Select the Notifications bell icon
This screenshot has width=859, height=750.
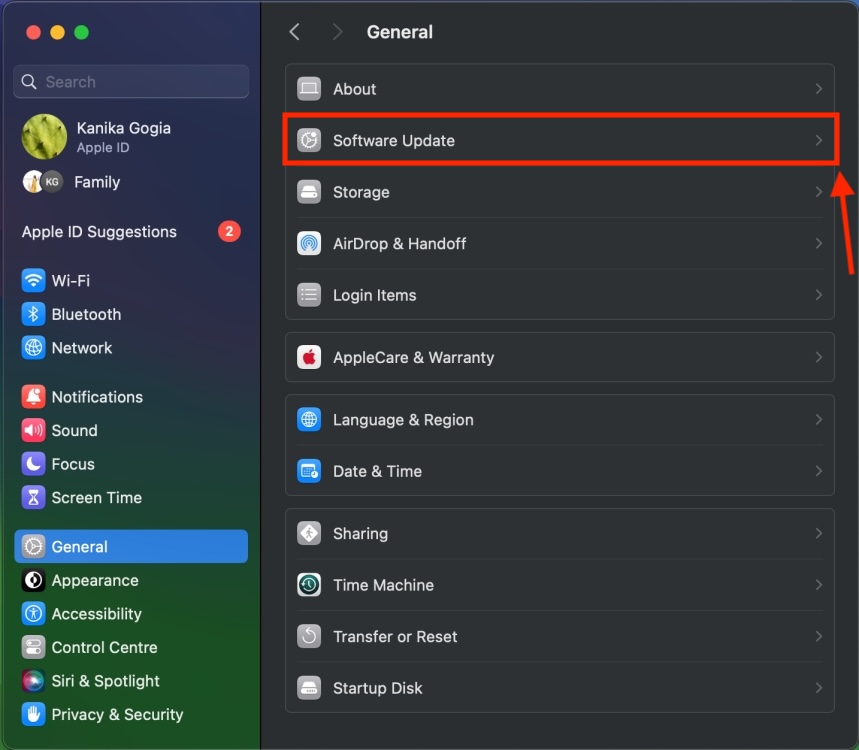coord(33,397)
